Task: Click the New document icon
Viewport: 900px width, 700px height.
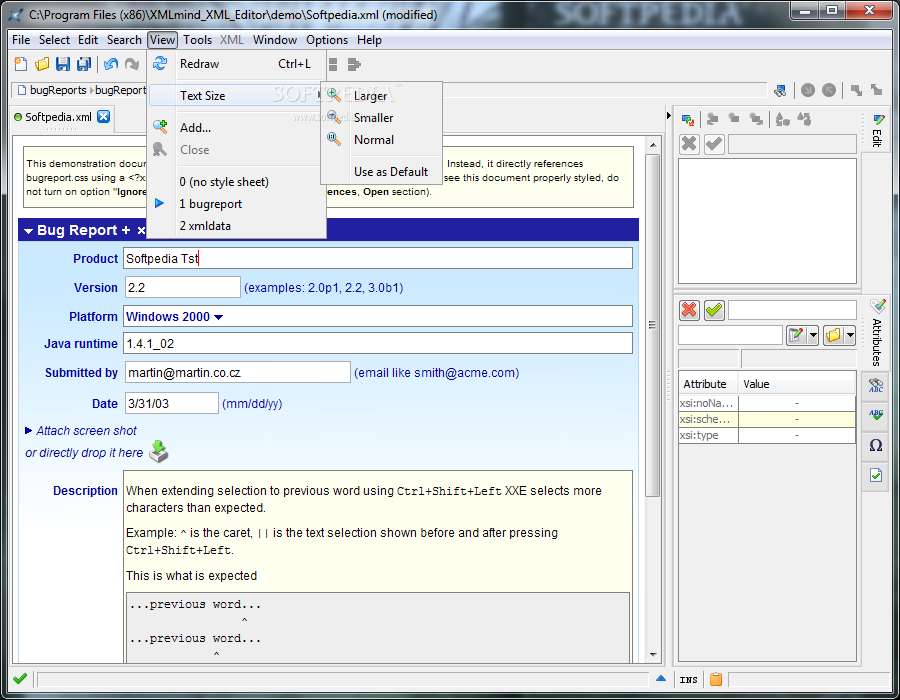Action: [21, 64]
